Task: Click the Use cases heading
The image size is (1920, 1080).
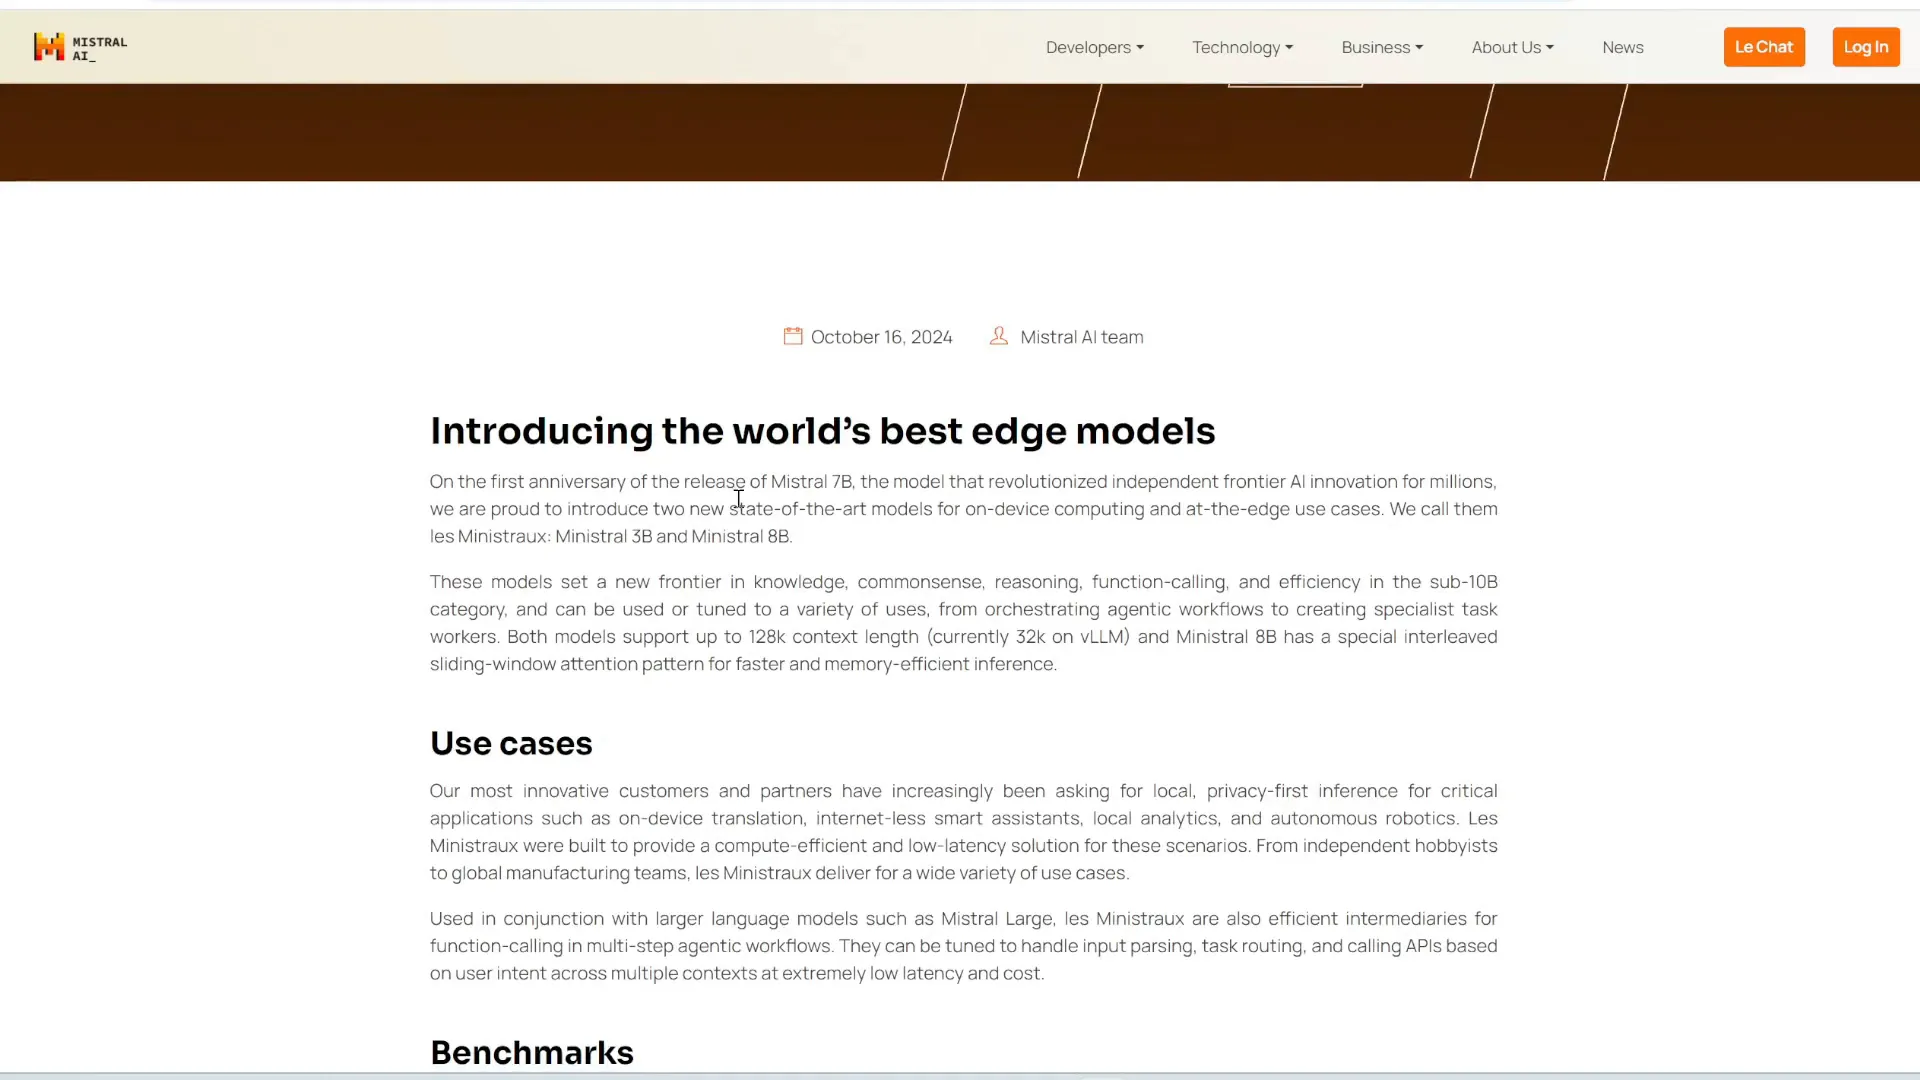Action: coord(511,743)
